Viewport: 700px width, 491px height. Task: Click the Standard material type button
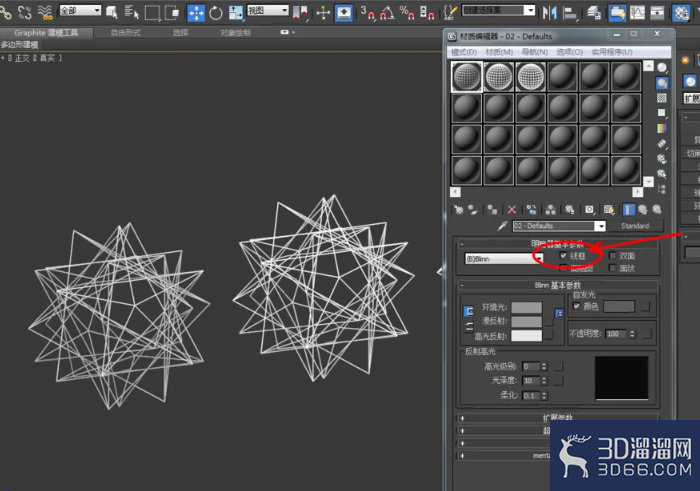point(635,226)
